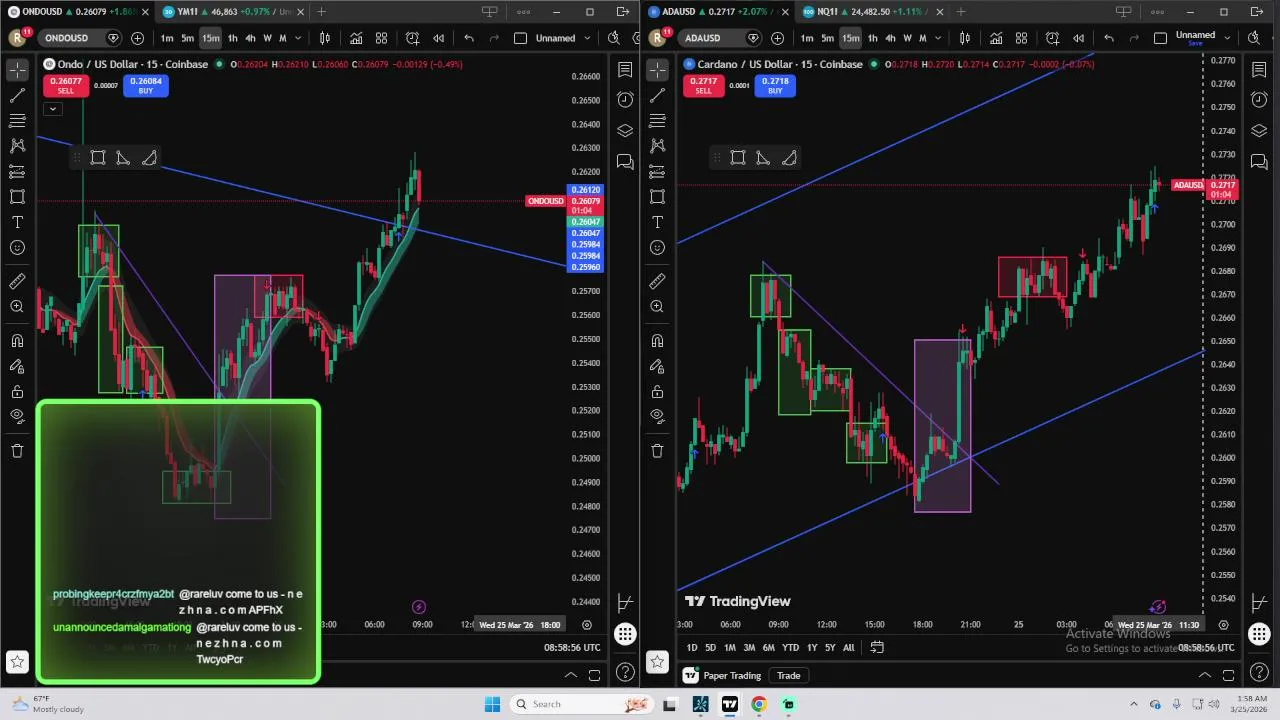1280x720 pixels.
Task: Select geometric shapes tool in ADAUSD window
Action: click(x=657, y=197)
